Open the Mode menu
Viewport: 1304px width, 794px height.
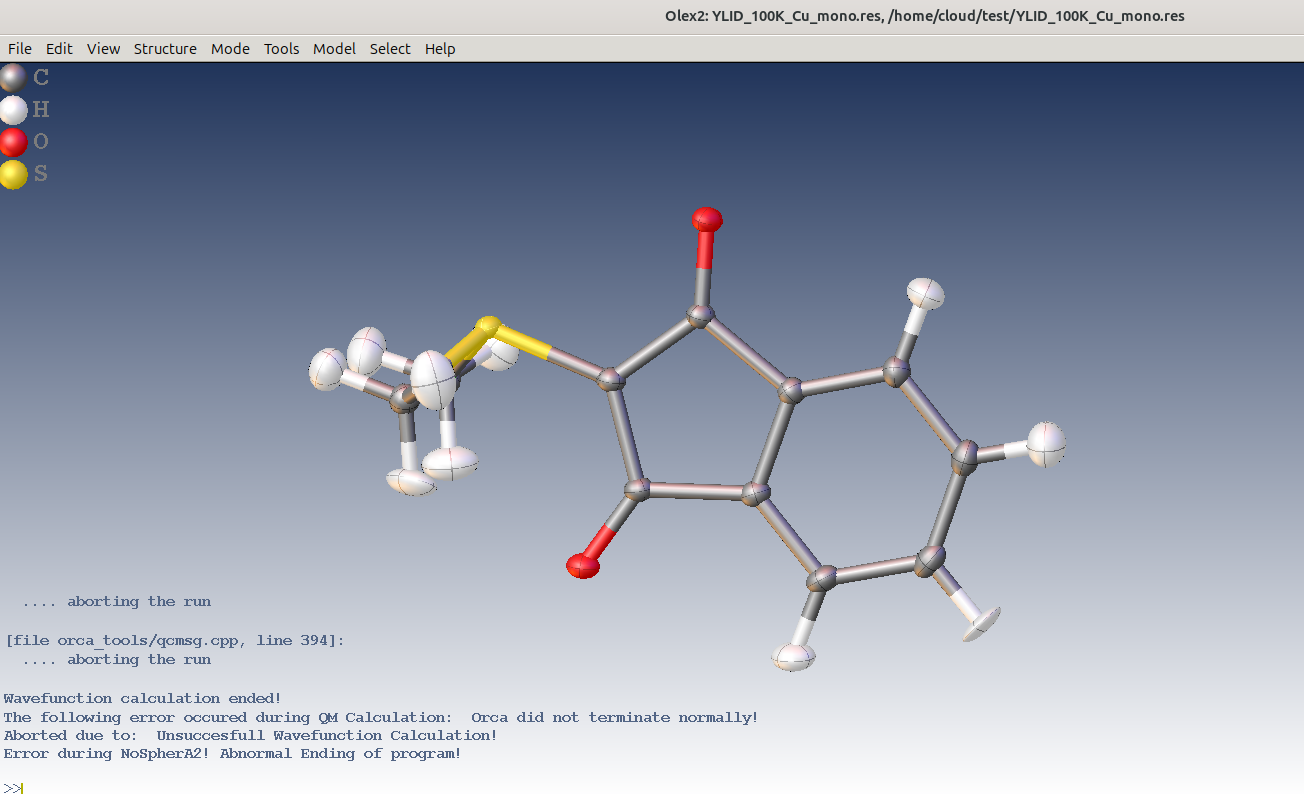[x=230, y=49]
